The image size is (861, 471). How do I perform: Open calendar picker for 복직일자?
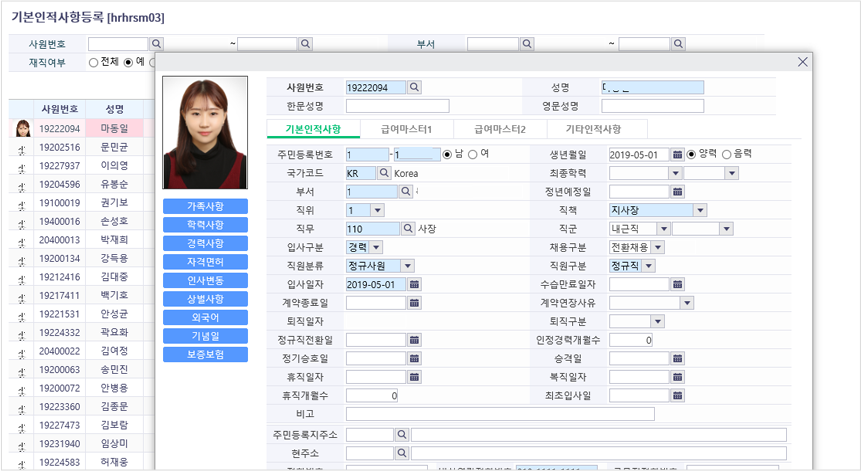point(678,377)
